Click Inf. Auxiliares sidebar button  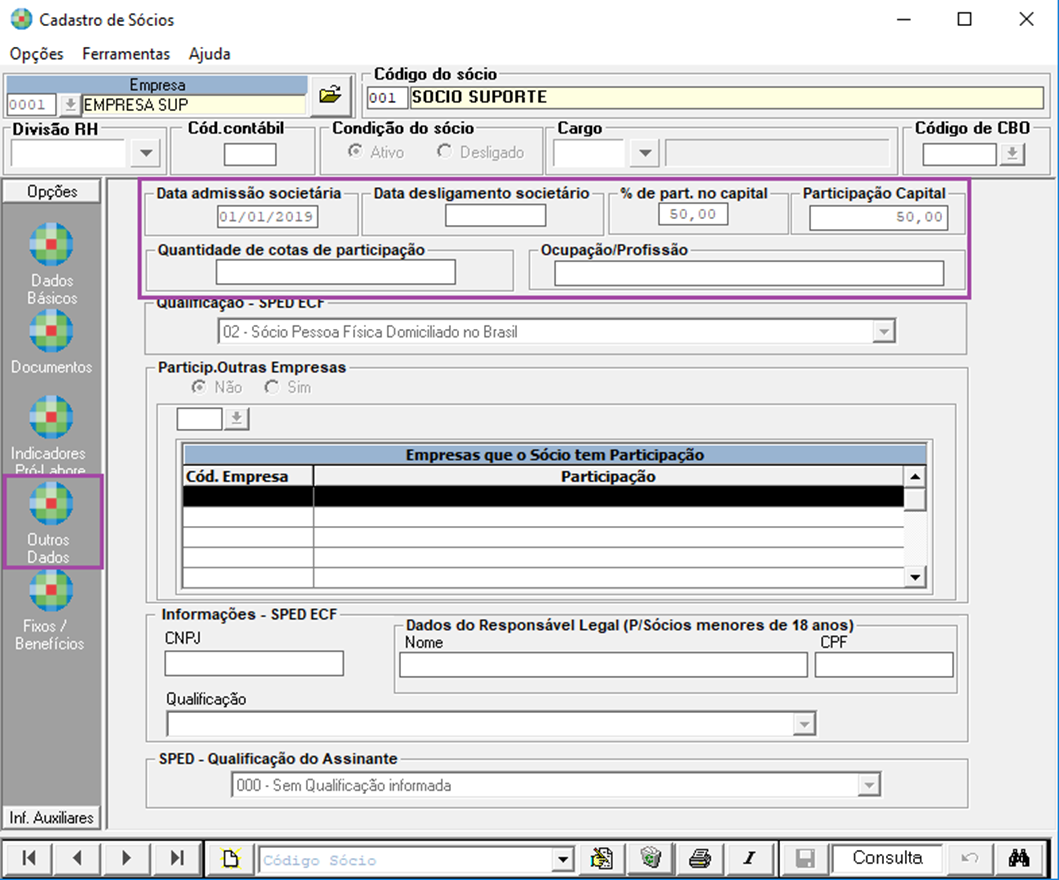[51, 817]
